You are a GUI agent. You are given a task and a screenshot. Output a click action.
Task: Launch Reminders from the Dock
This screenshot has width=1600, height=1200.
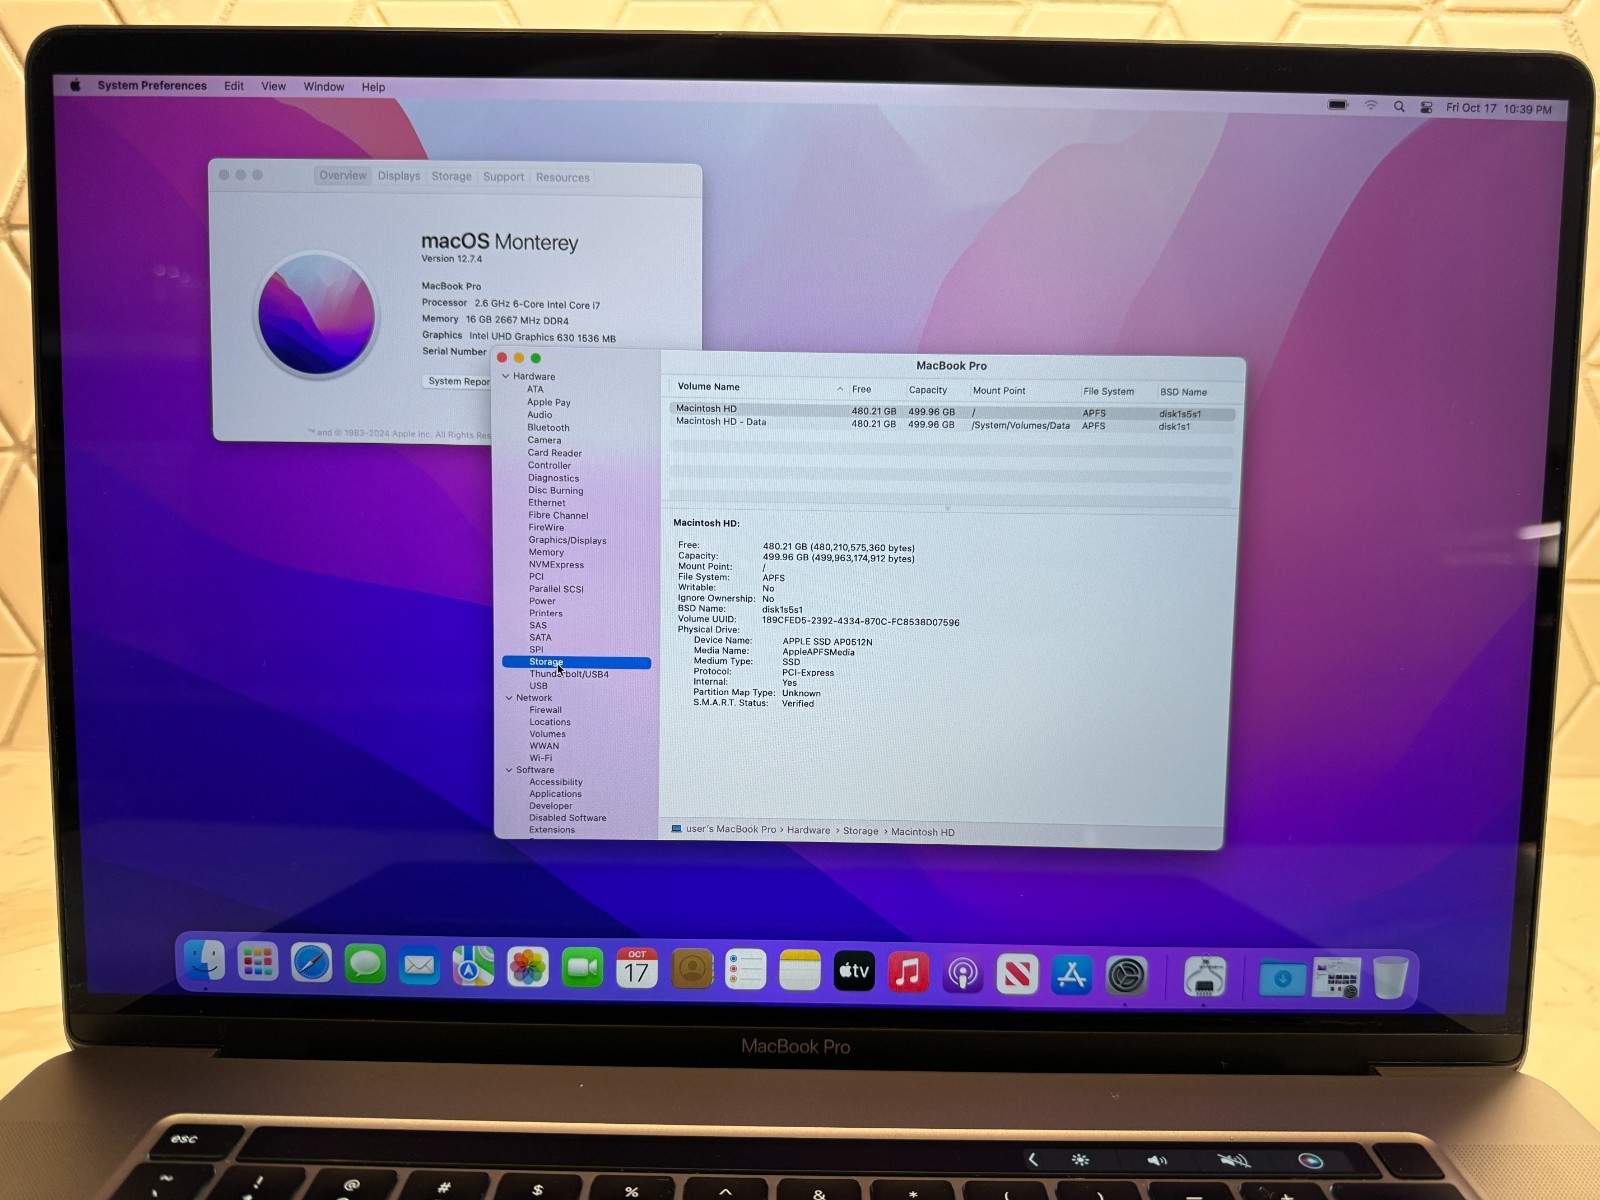(x=745, y=970)
